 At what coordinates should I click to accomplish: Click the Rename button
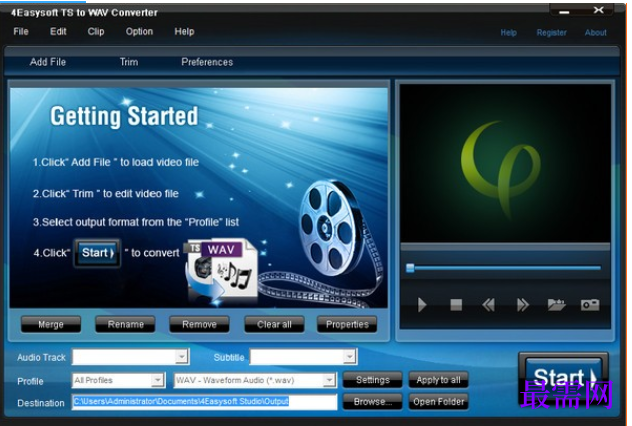(125, 324)
